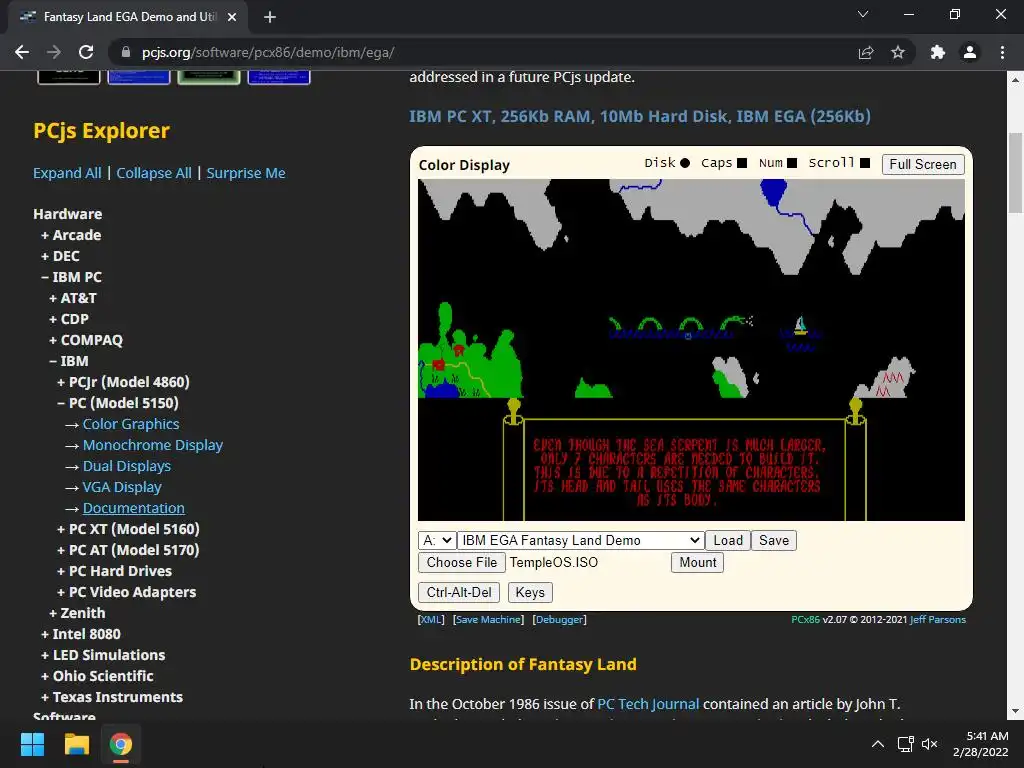The height and width of the screenshot is (768, 1024).
Task: Click the Surprise Me link
Action: 246,173
